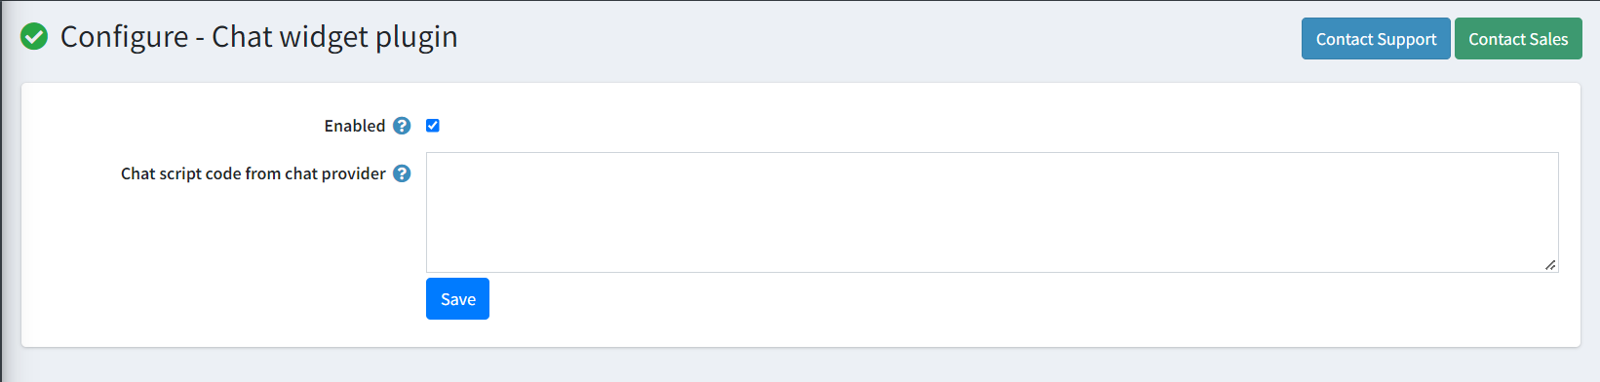The height and width of the screenshot is (382, 1600).
Task: Uncheck the Enabled checkbox
Action: 433,126
